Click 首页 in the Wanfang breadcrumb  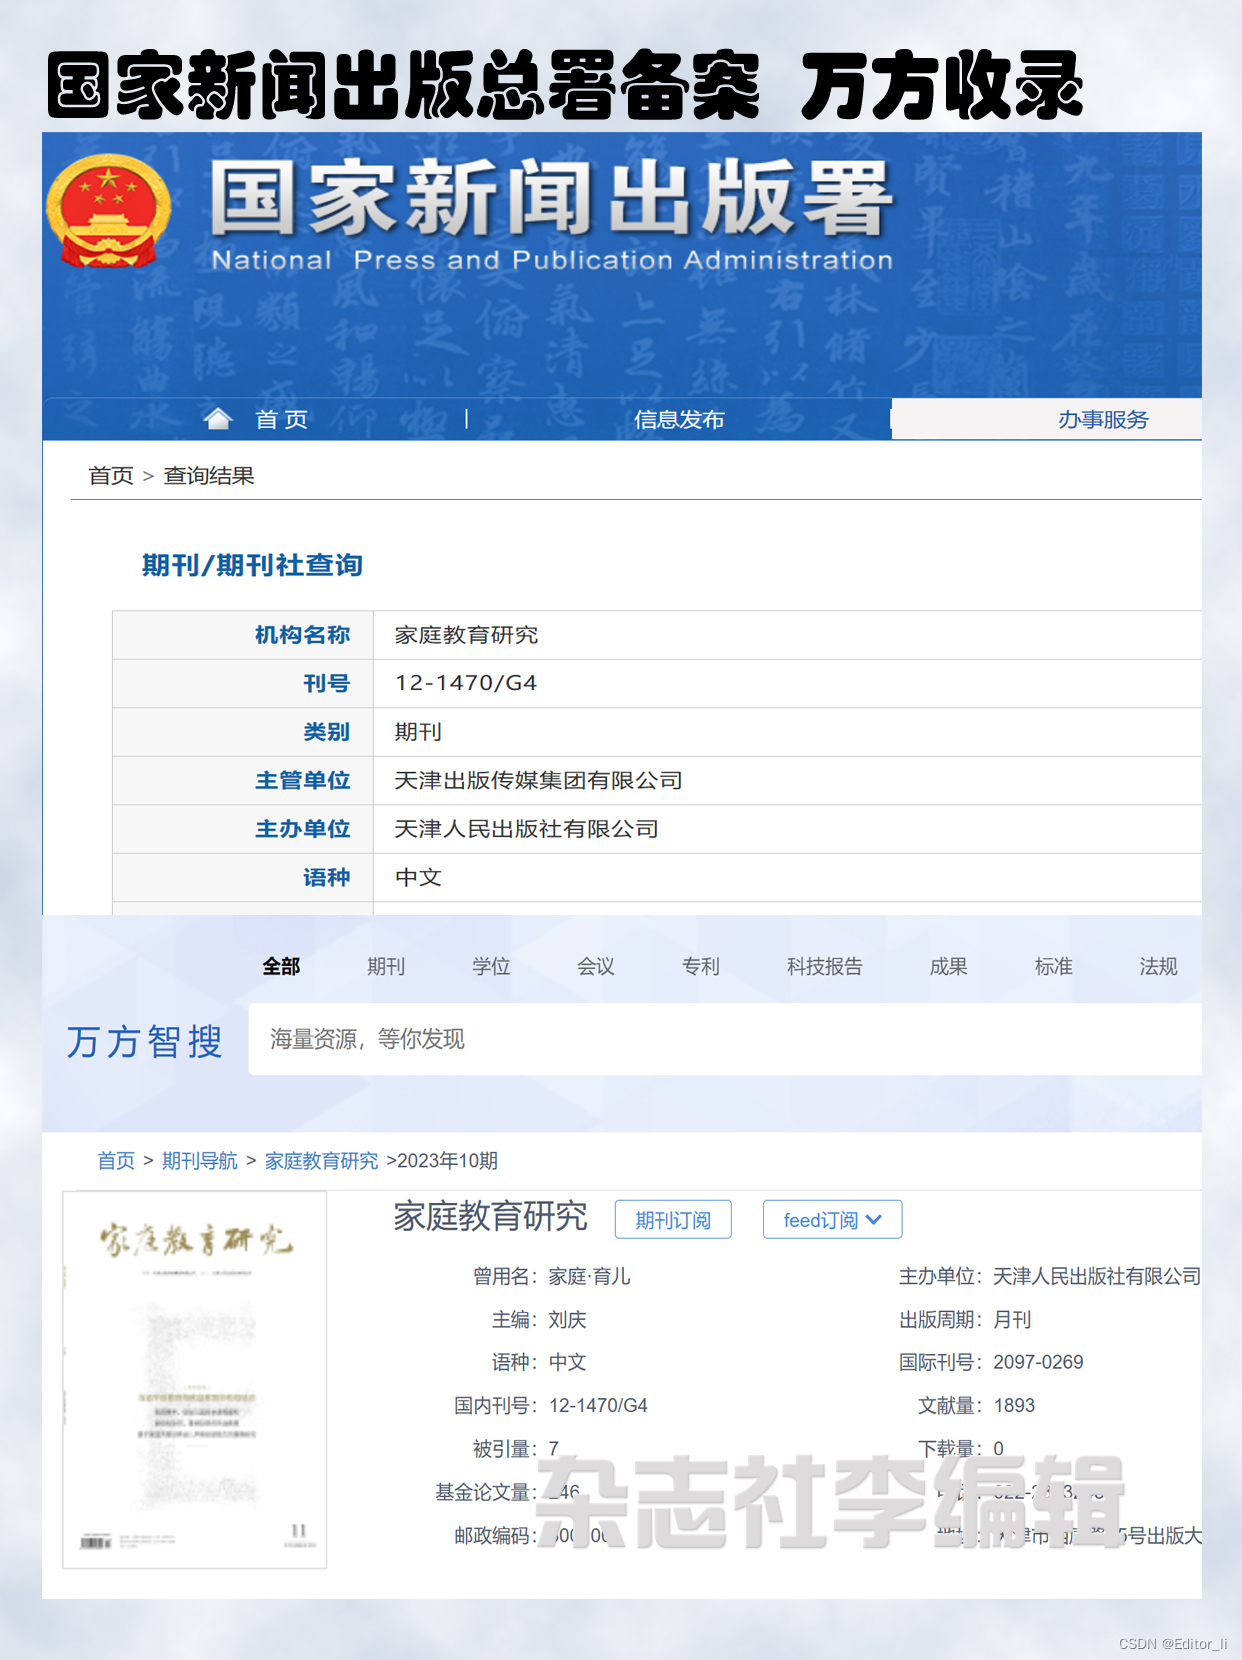[x=116, y=1161]
